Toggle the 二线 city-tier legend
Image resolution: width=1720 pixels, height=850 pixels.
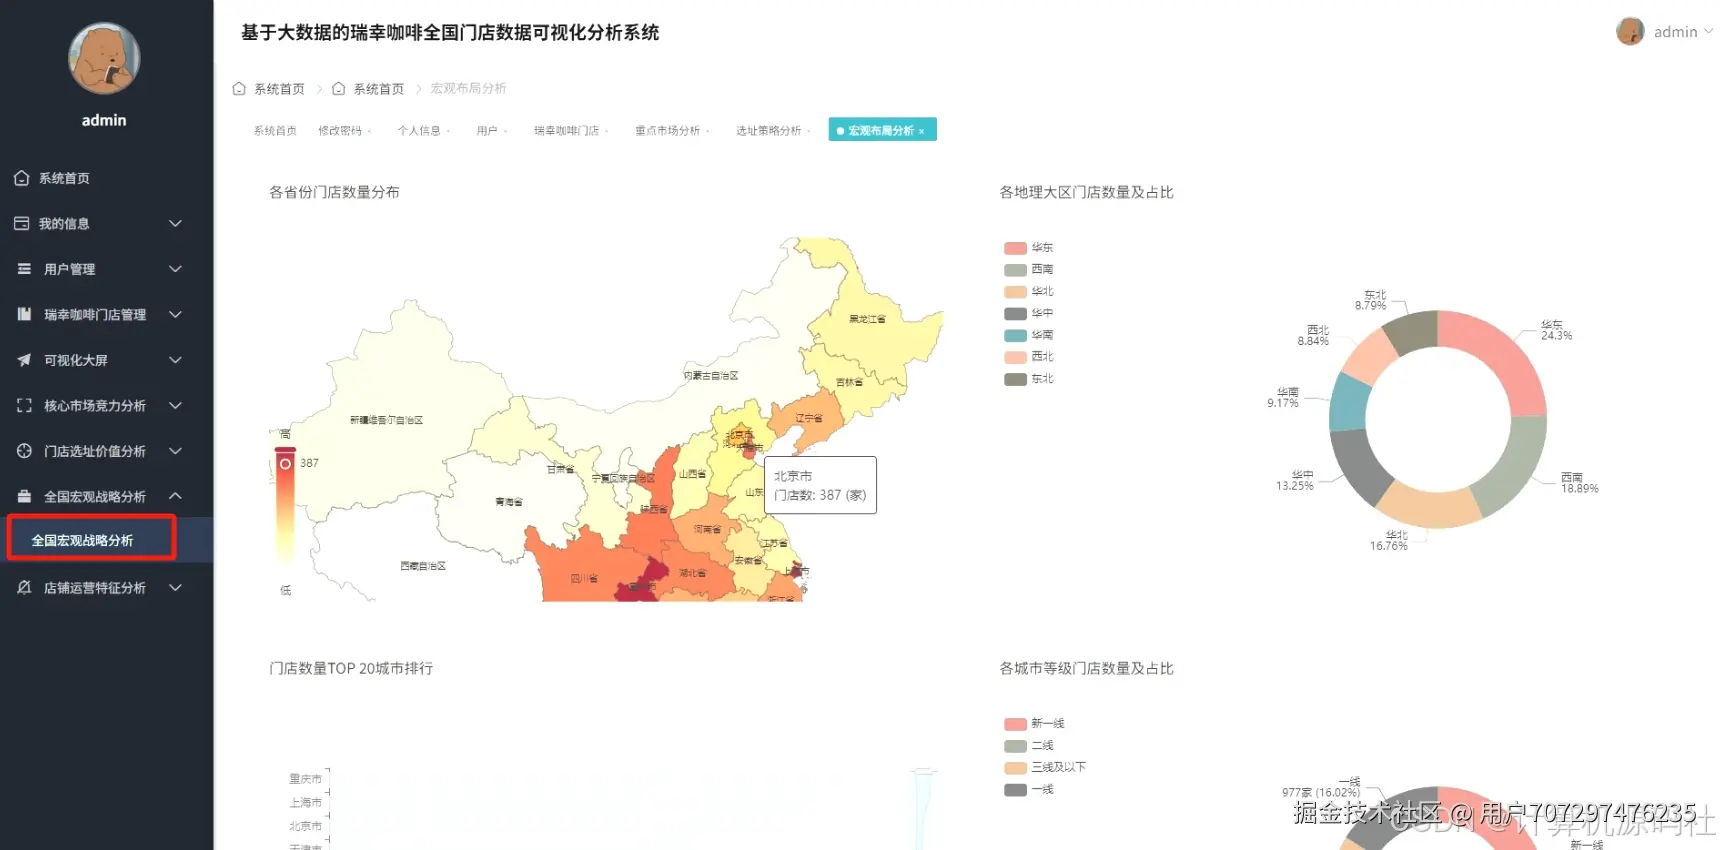pyautogui.click(x=1029, y=746)
